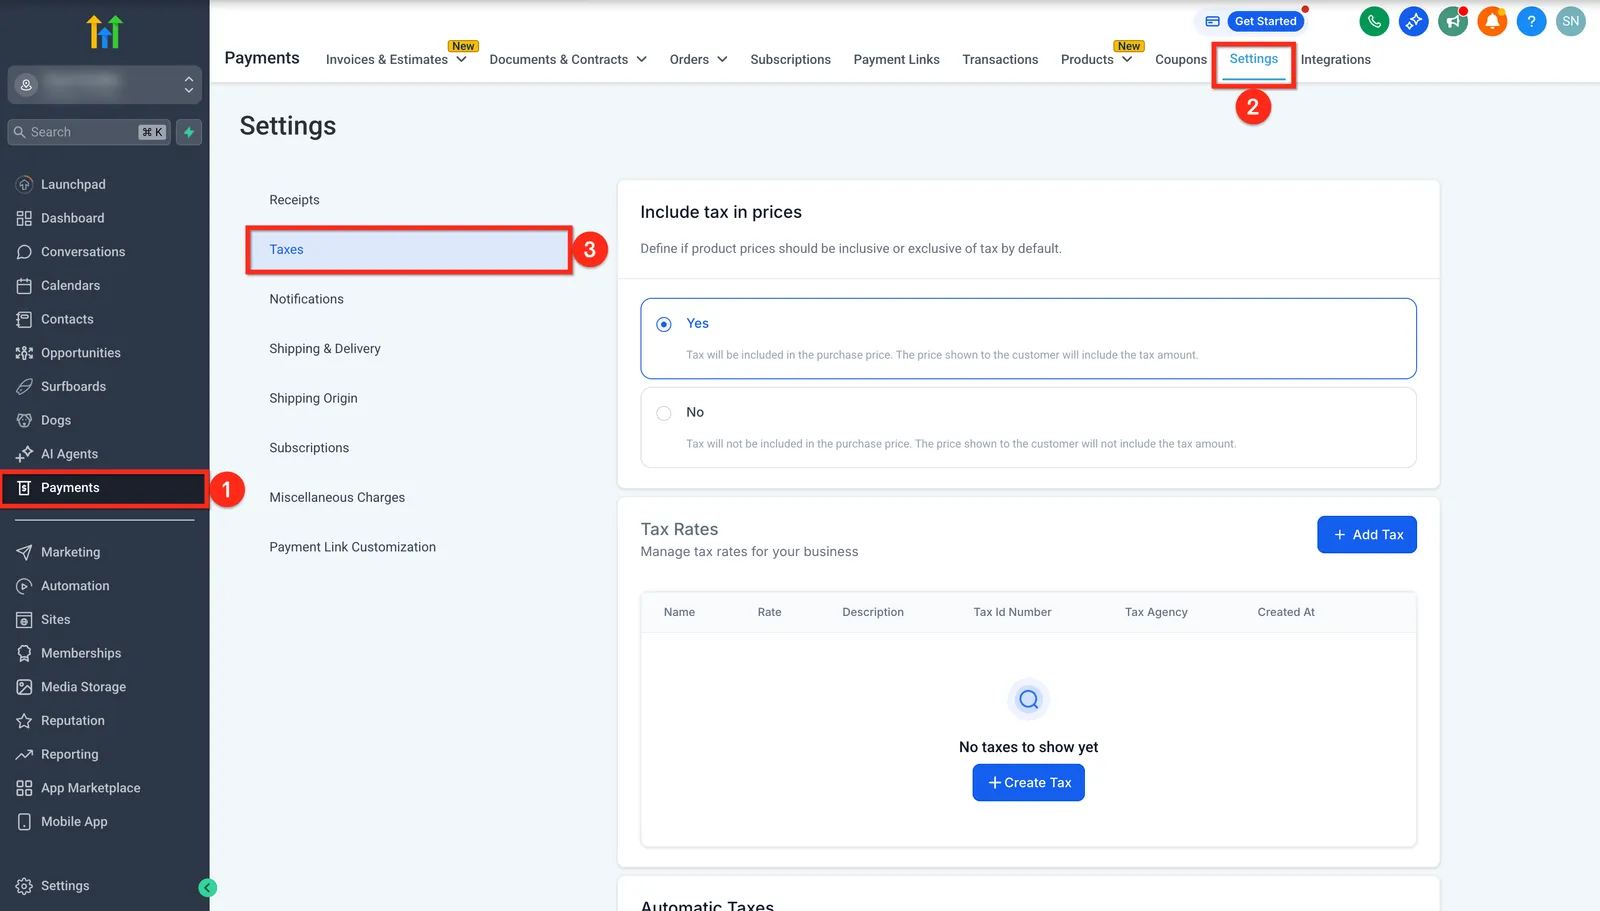This screenshot has height=911, width=1600.
Task: Open Taxes settings
Action: click(x=408, y=250)
